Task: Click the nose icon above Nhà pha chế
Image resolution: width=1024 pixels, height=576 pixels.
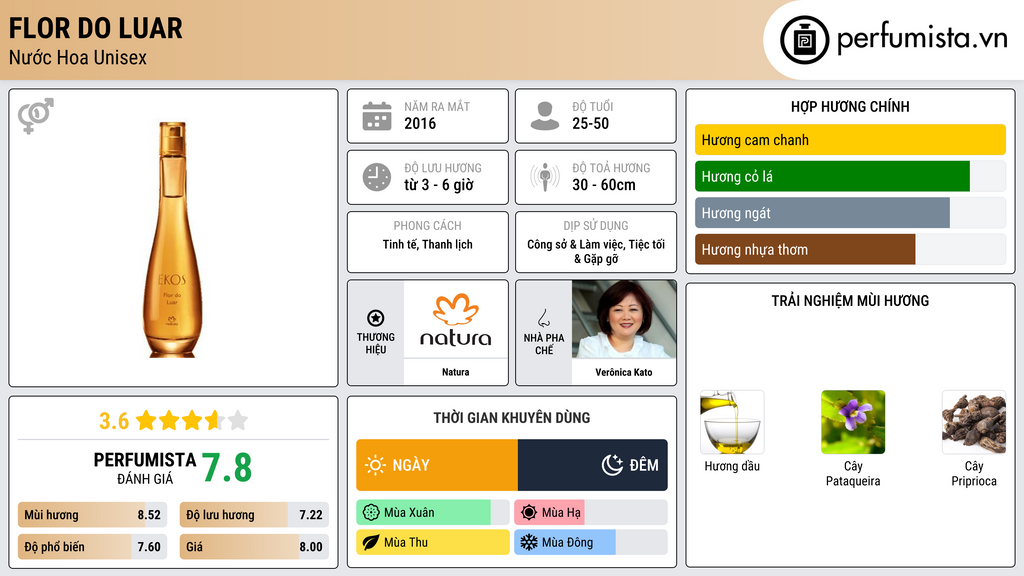Action: click(543, 318)
